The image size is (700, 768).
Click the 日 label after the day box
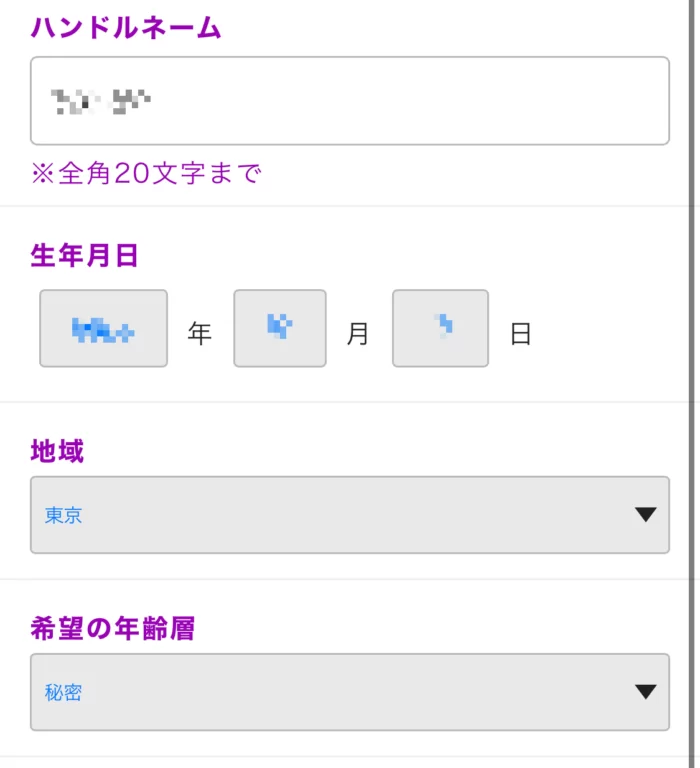[520, 334]
